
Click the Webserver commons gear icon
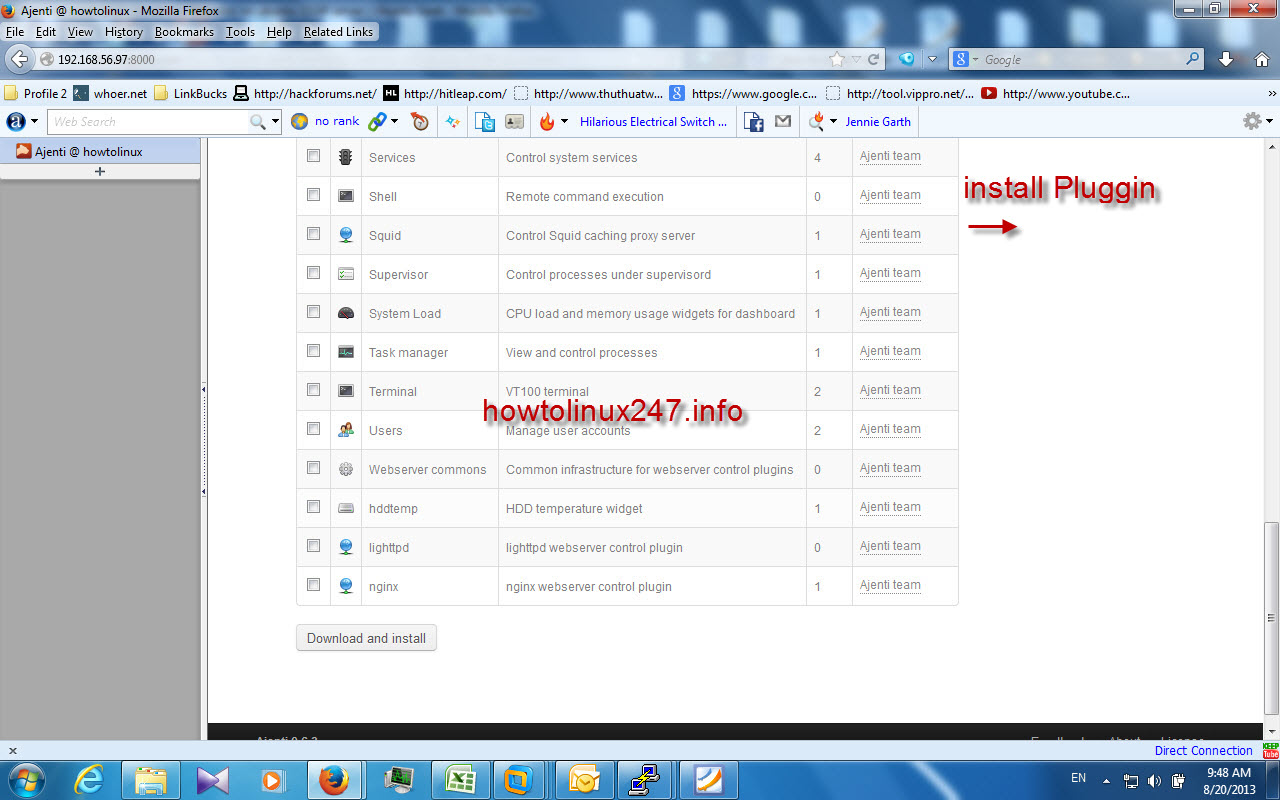coord(346,469)
